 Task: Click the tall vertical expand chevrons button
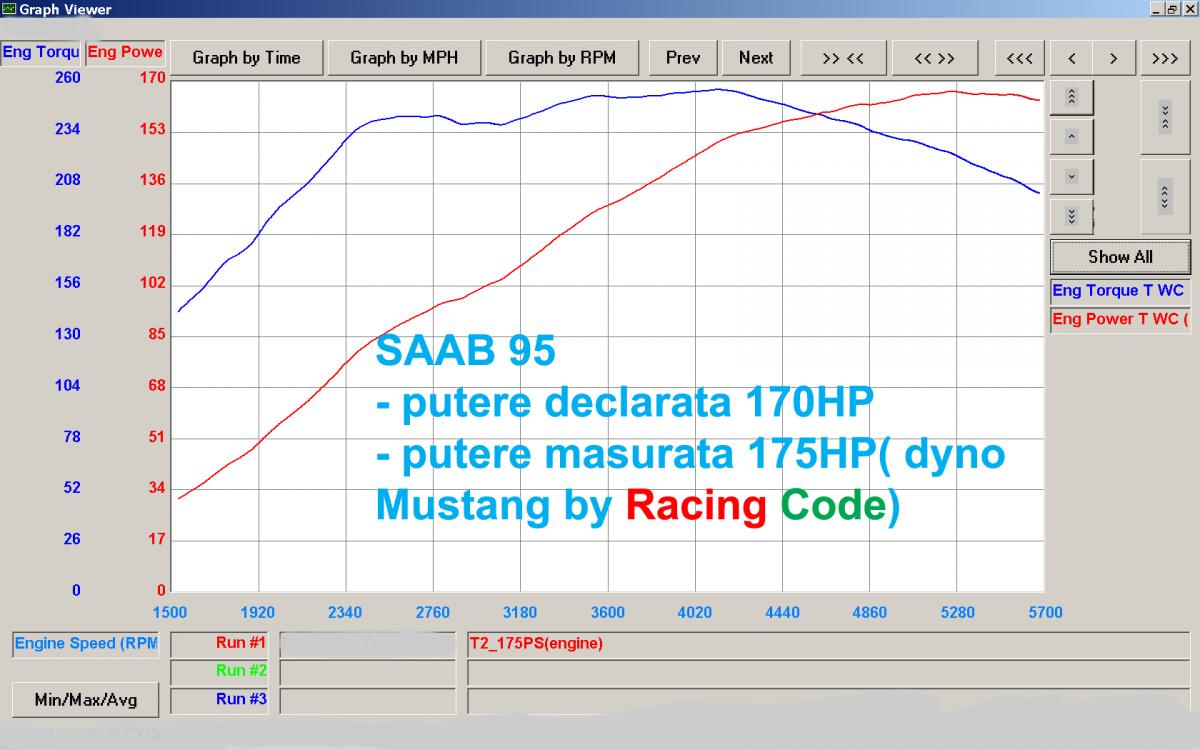coord(1165,195)
